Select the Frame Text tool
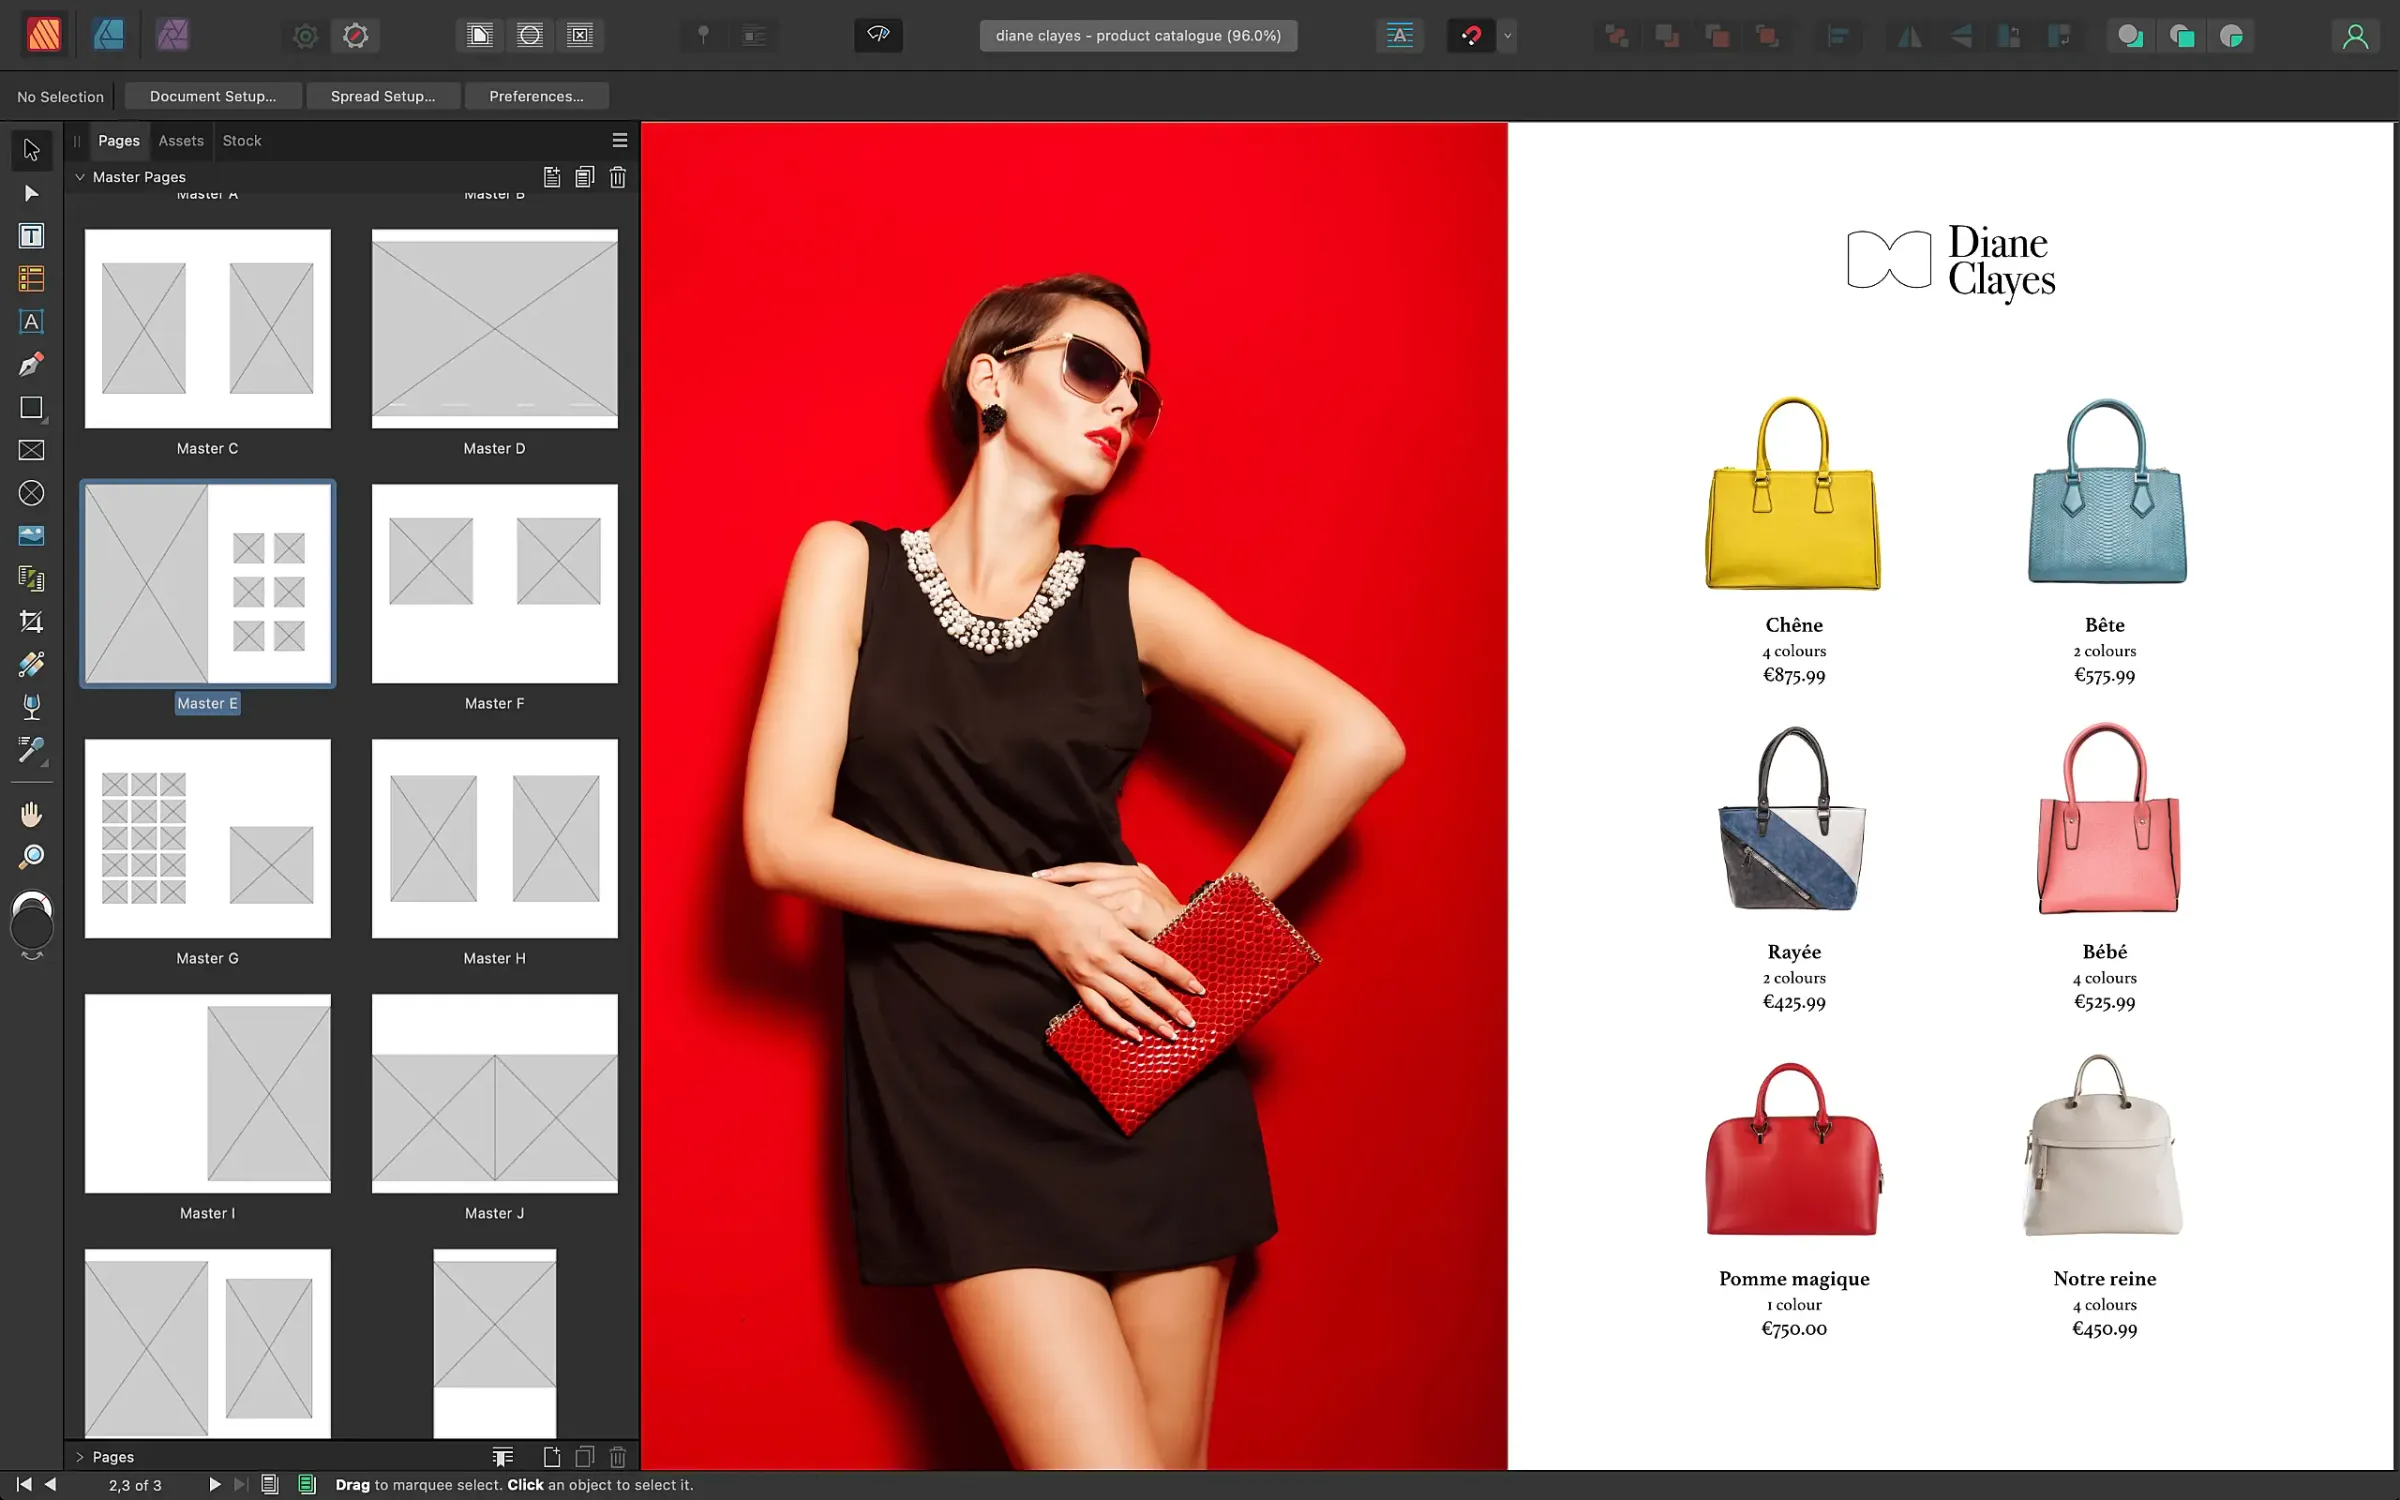The width and height of the screenshot is (2400, 1500). 31,236
